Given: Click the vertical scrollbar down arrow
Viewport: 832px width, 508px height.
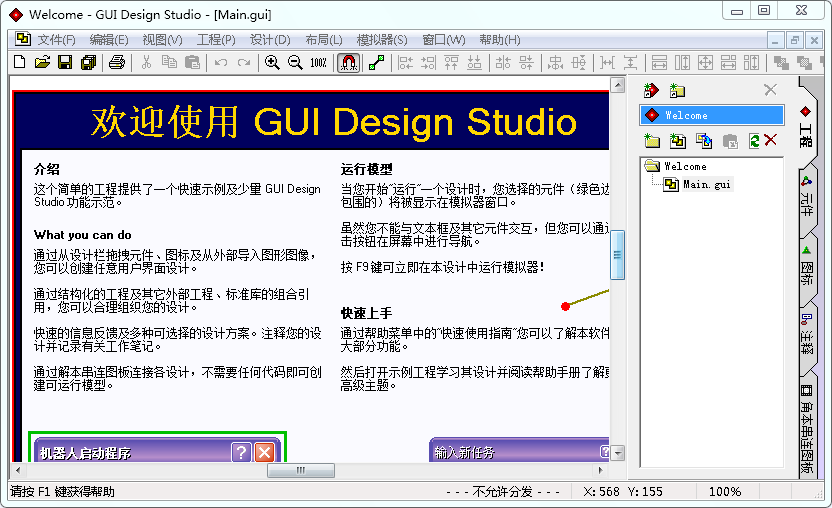Looking at the screenshot, I should [618, 453].
